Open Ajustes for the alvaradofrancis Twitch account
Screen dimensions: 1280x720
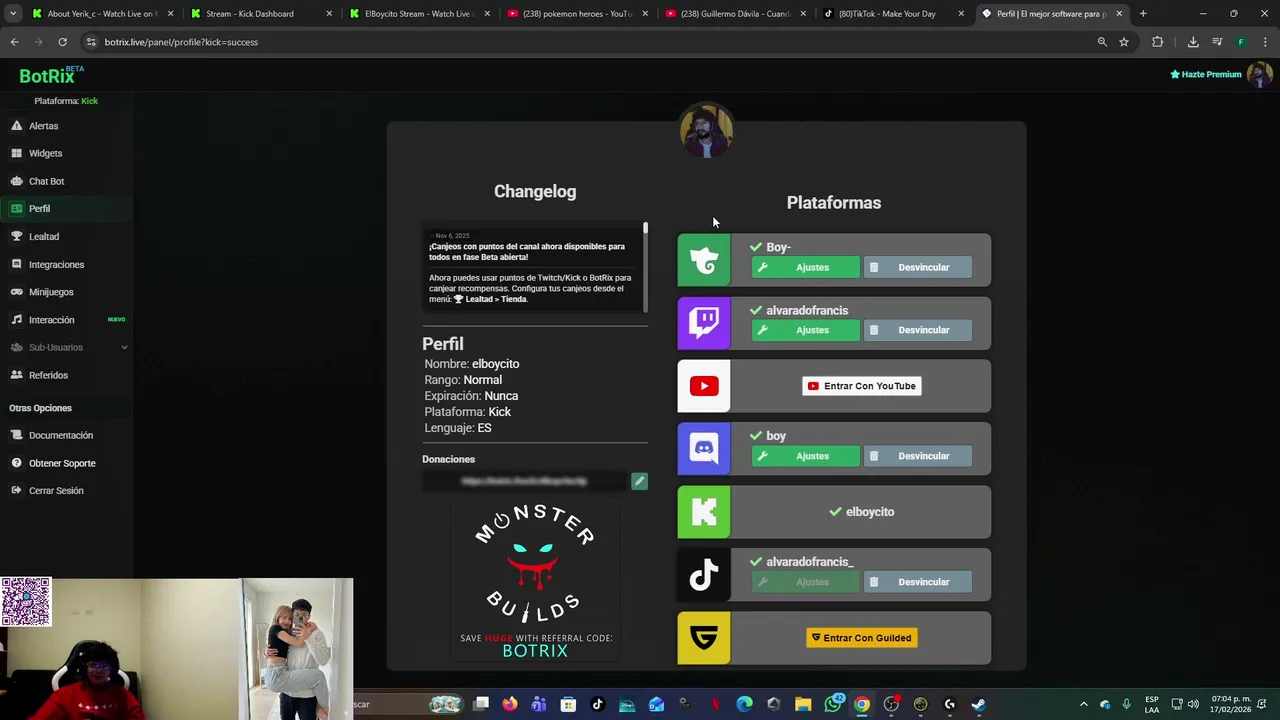tap(805, 330)
